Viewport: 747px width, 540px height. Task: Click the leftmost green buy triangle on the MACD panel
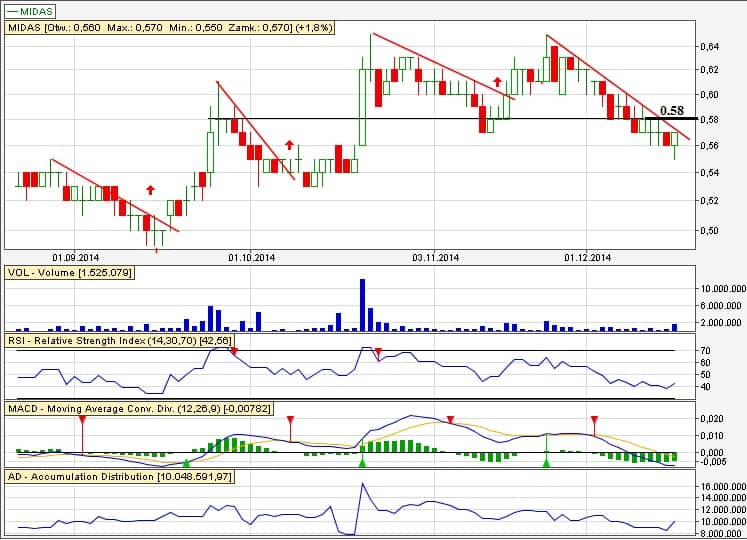click(x=186, y=462)
